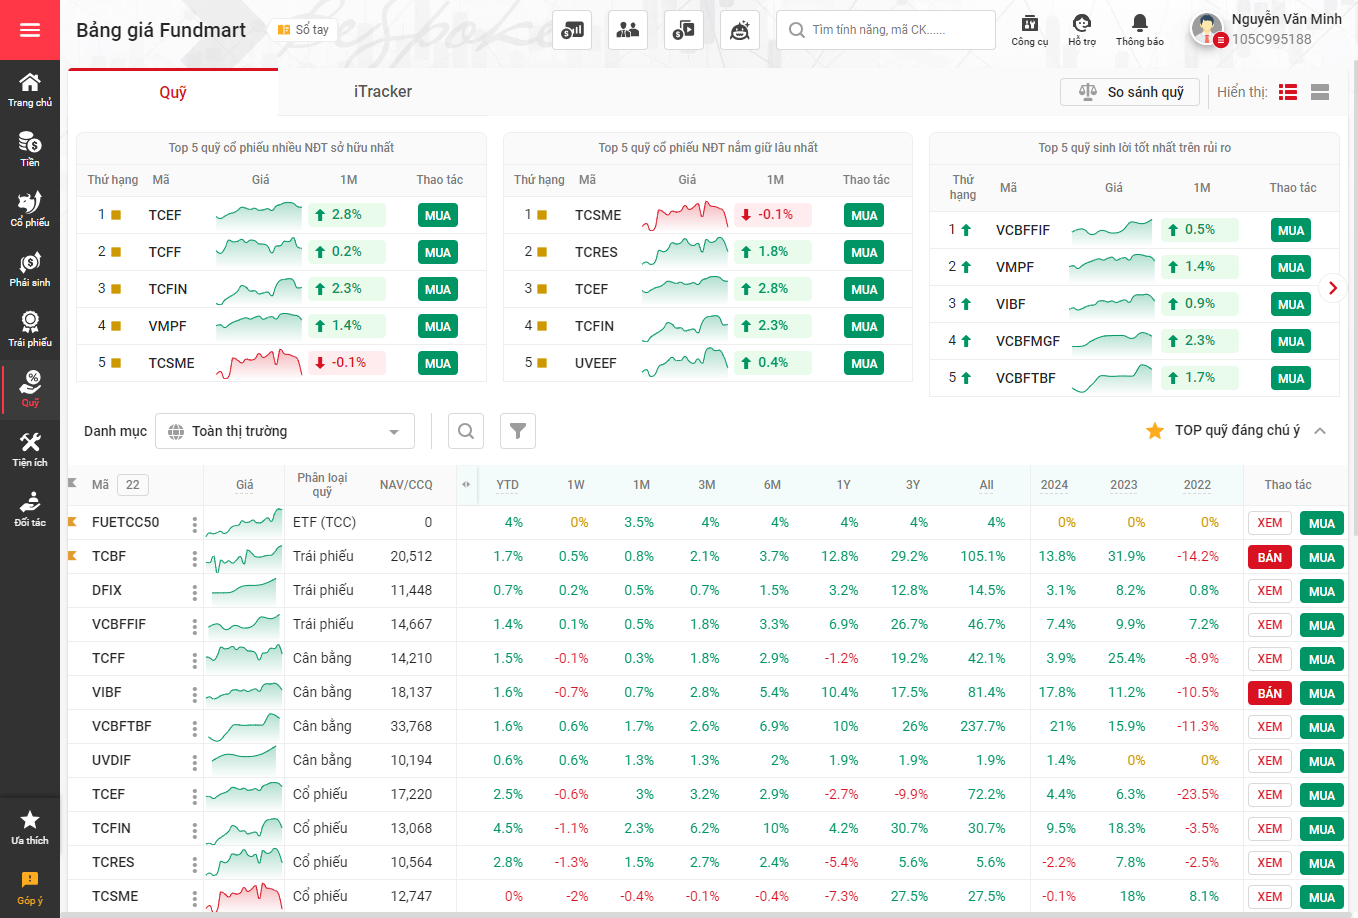
Task: Collapse TOP quỹ đáng chú ý section
Action: tap(1320, 431)
